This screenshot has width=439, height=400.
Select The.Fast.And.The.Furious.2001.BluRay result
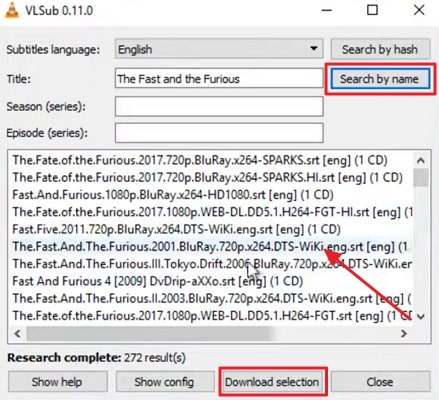click(212, 247)
